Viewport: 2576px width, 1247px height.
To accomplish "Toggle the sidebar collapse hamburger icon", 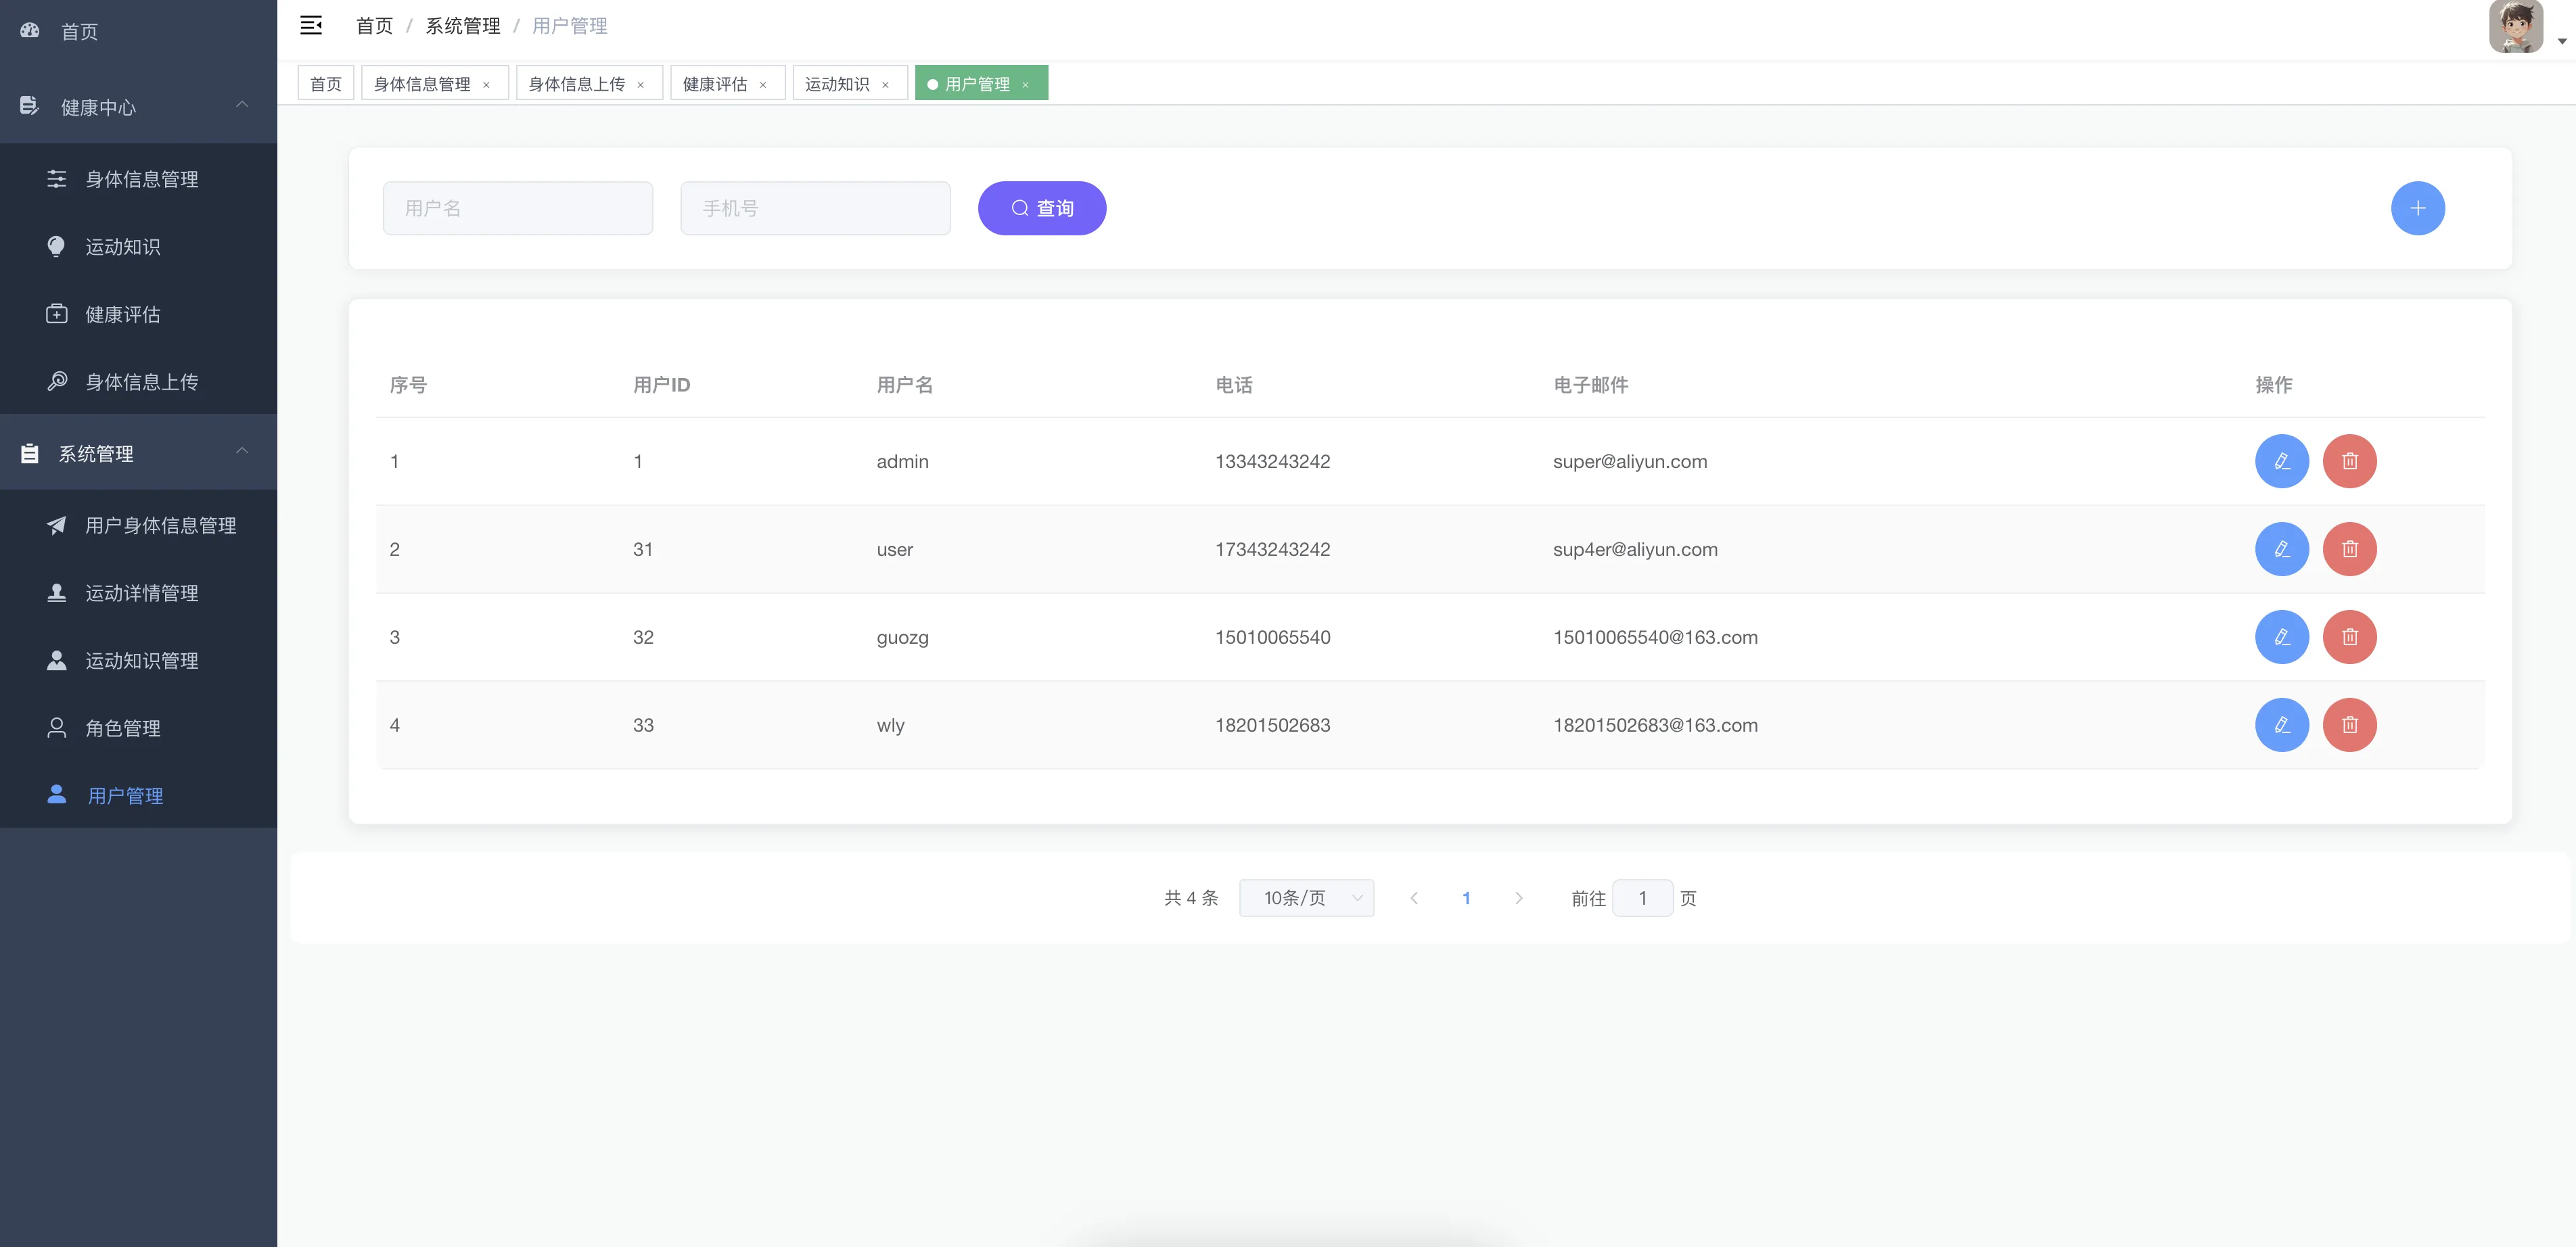I will (x=311, y=26).
